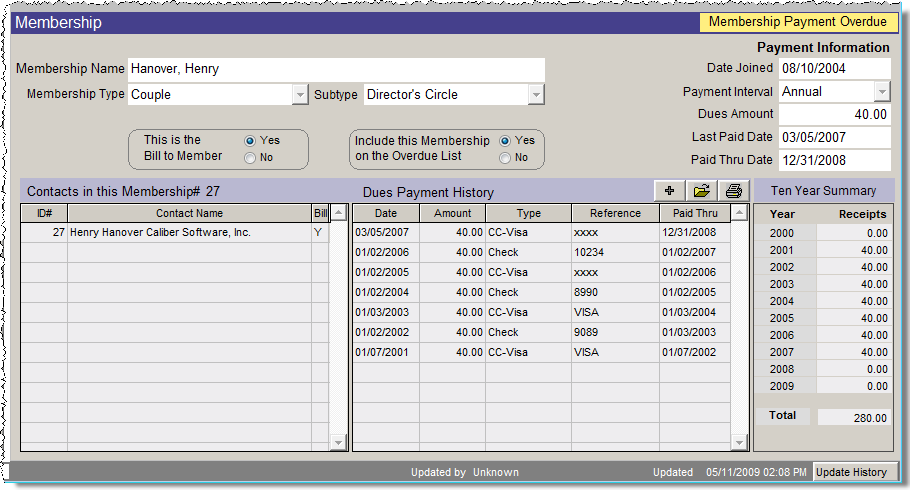Add a new dues payment record
This screenshot has width=910, height=490.
click(x=669, y=190)
